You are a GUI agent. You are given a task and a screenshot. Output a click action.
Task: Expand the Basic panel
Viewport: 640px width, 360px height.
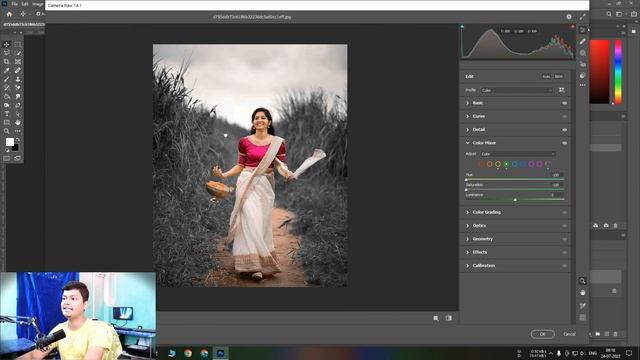coord(468,103)
